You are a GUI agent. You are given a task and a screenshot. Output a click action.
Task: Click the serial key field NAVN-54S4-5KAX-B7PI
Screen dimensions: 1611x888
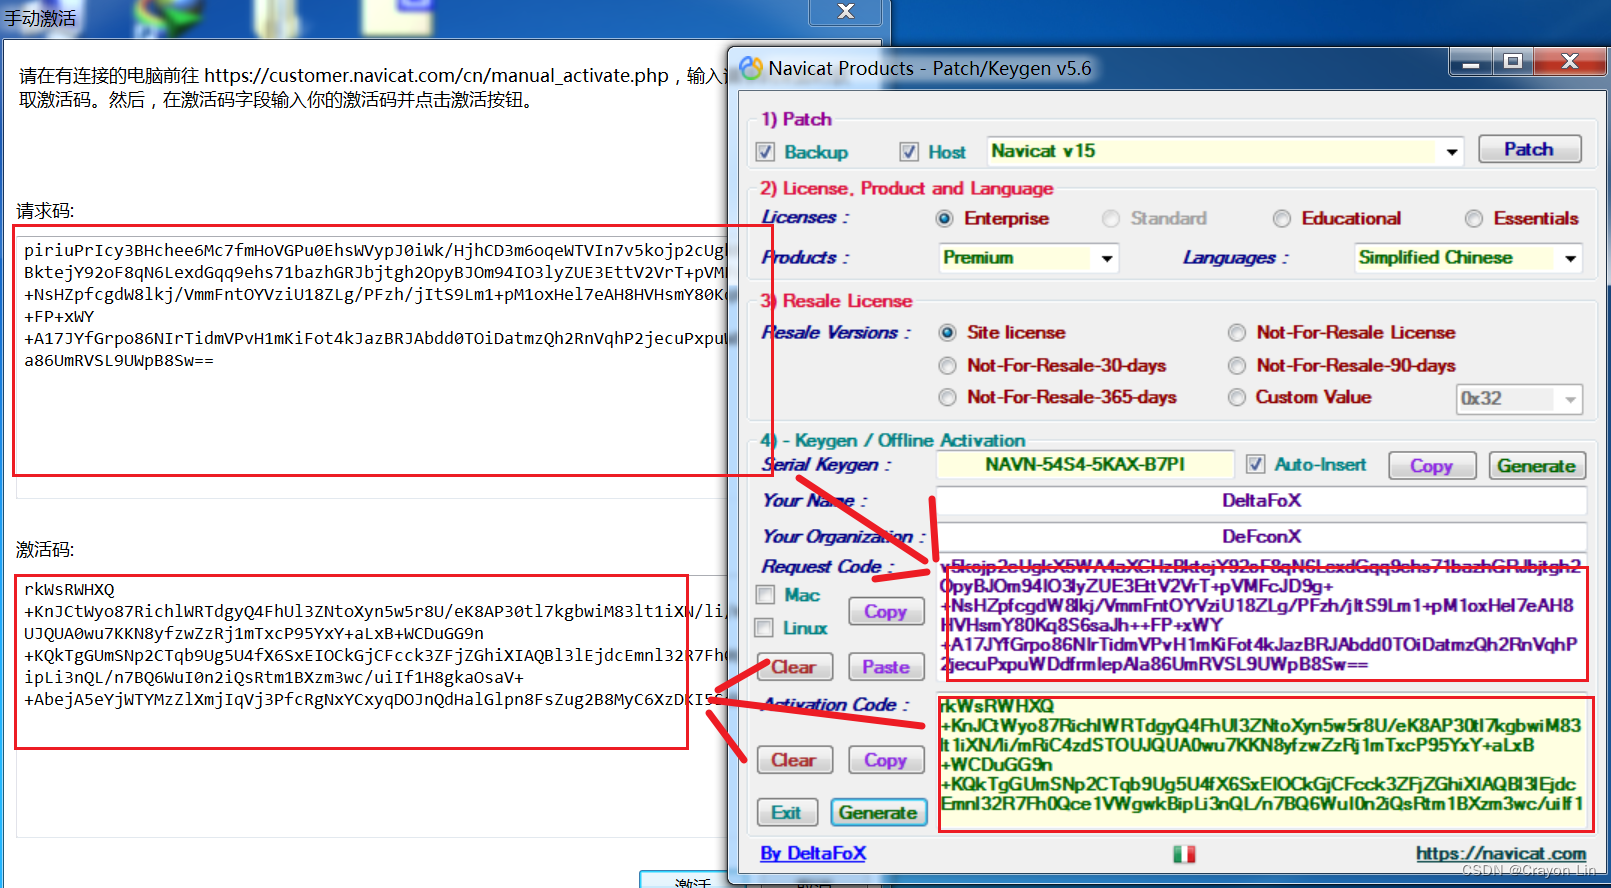(1084, 464)
